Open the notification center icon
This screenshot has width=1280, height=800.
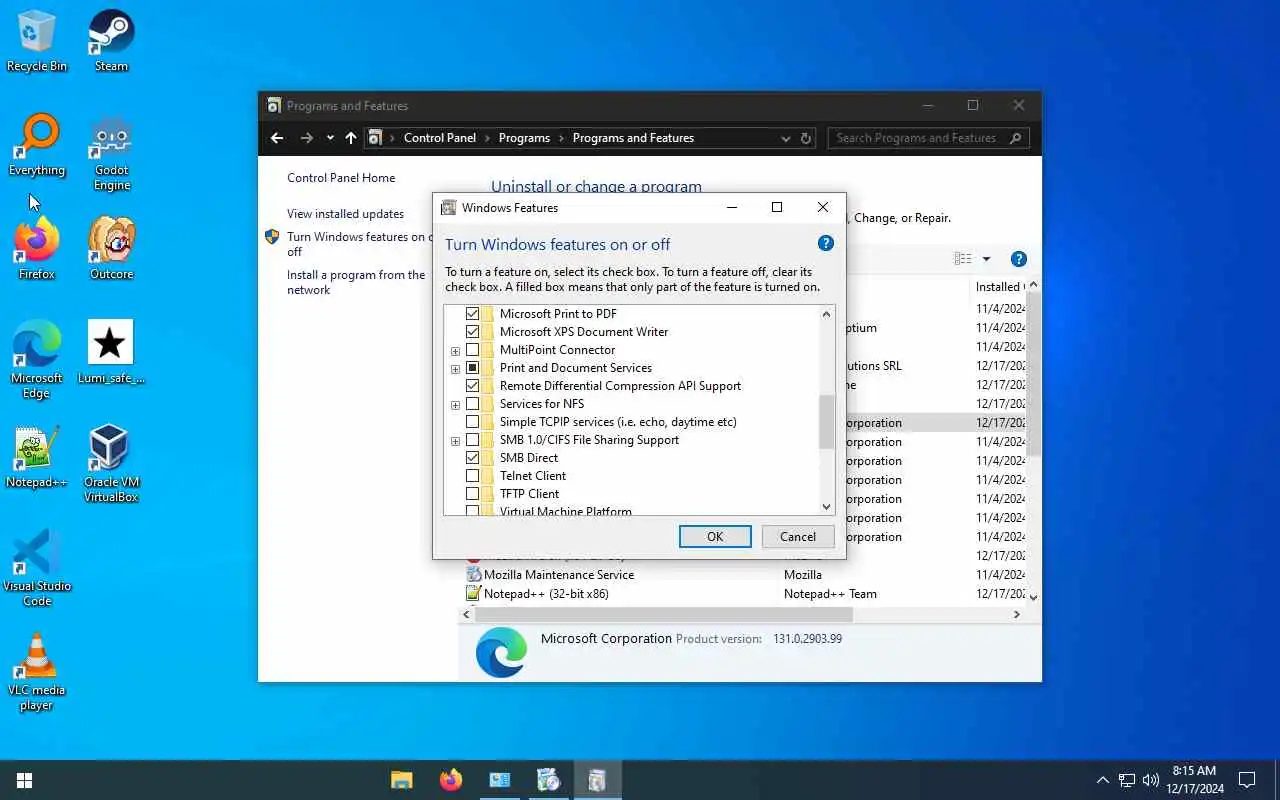(x=1247, y=780)
